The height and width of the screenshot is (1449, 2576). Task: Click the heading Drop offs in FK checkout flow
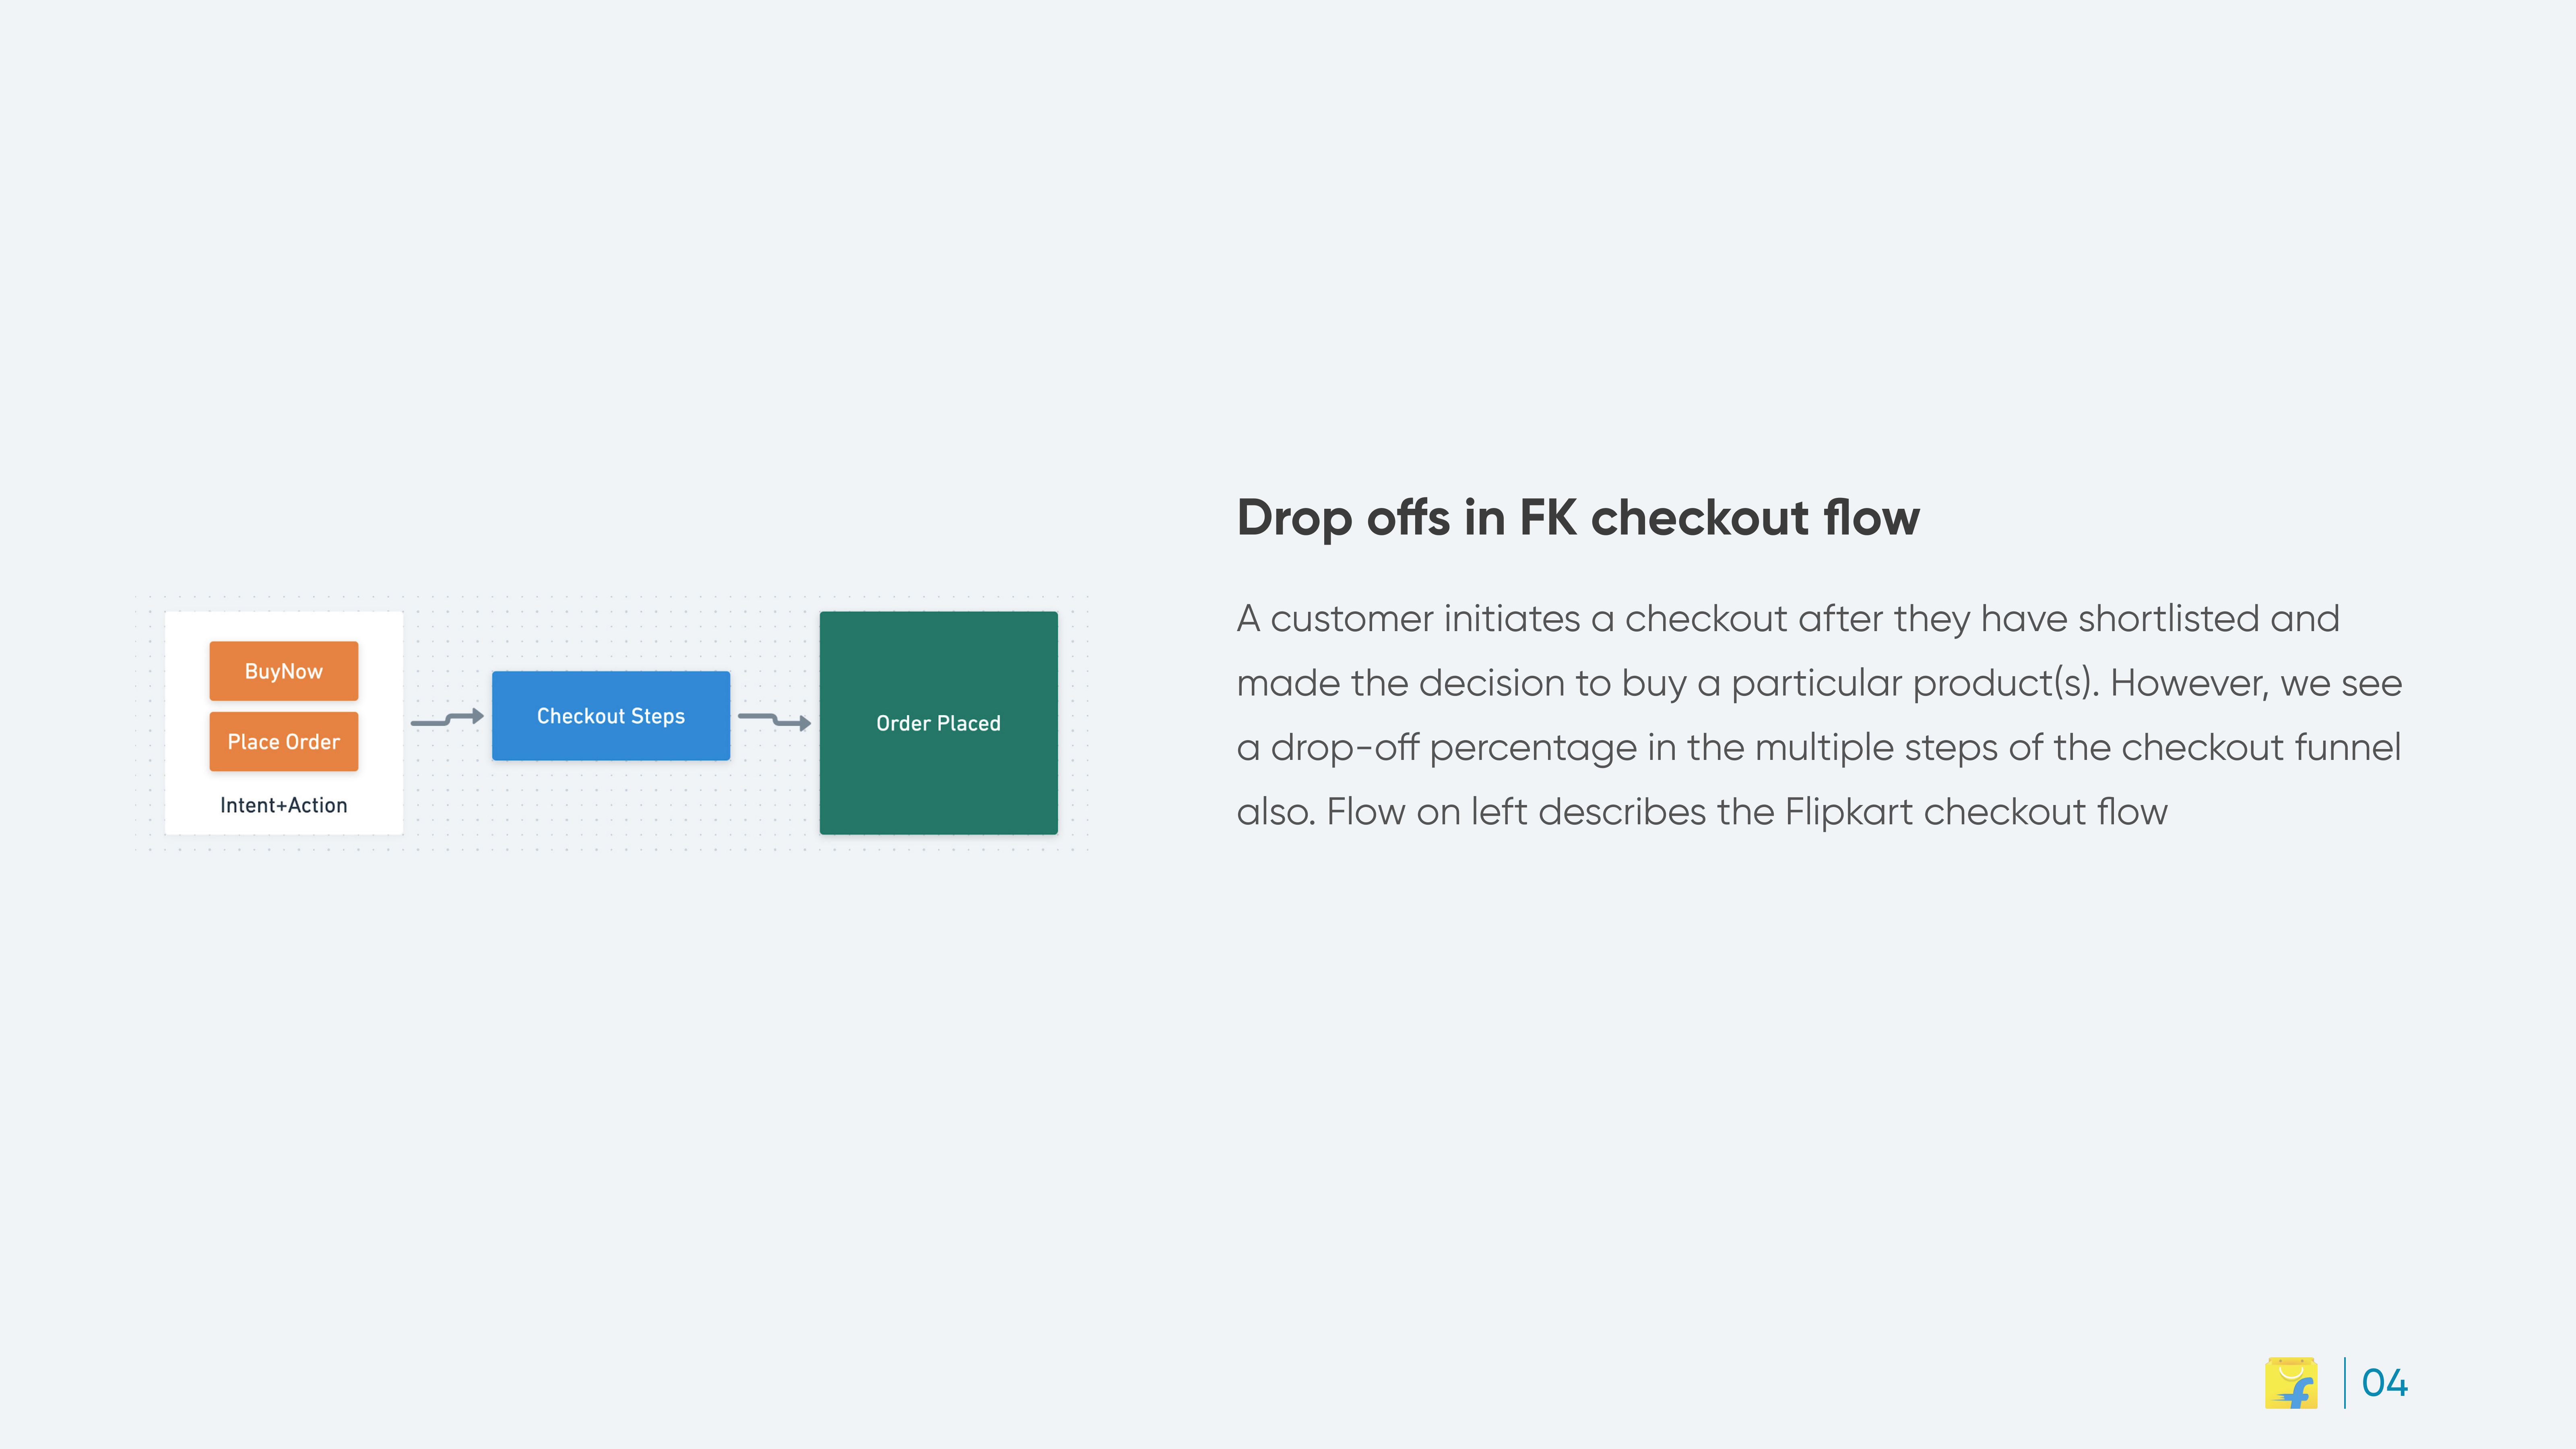coord(1578,518)
